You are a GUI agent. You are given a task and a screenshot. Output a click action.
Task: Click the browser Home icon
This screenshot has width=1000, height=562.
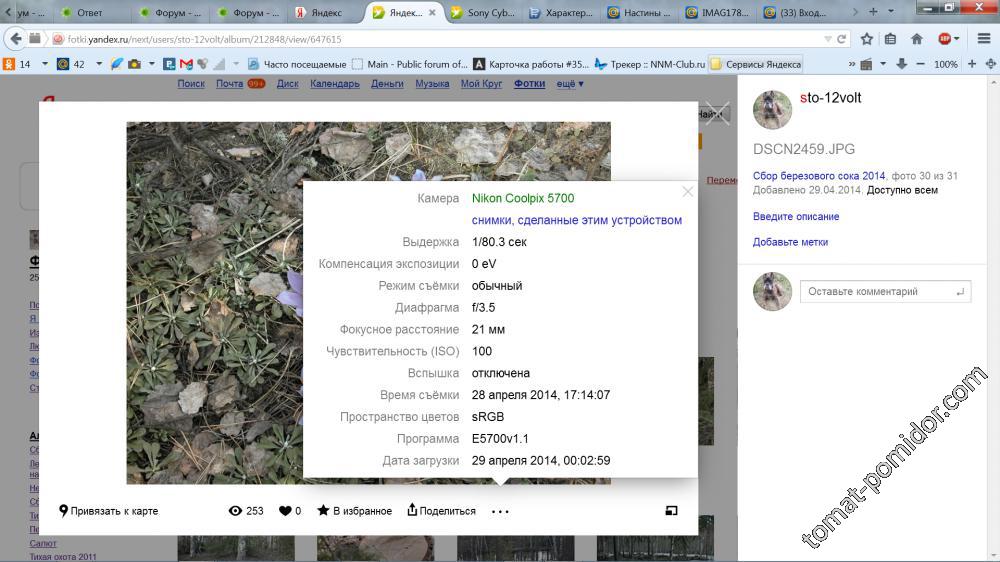point(916,39)
